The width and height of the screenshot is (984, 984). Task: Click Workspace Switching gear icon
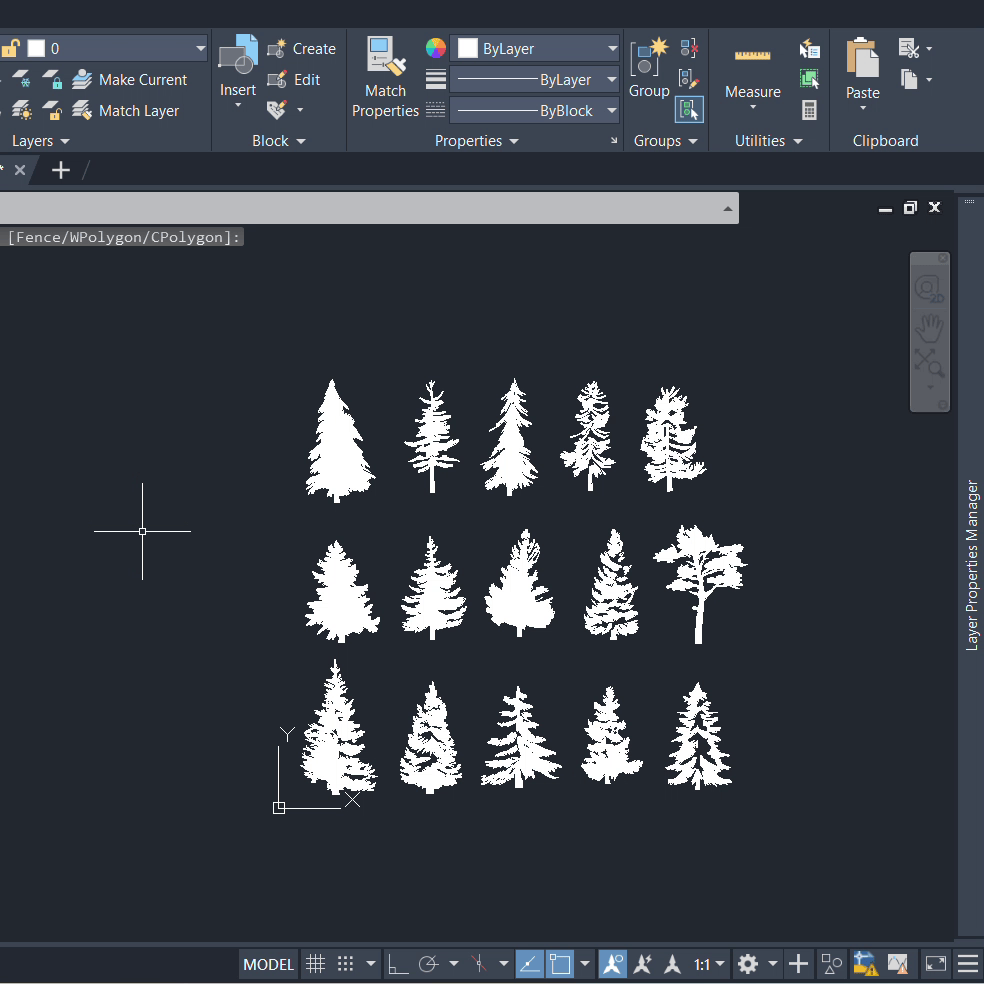click(747, 964)
